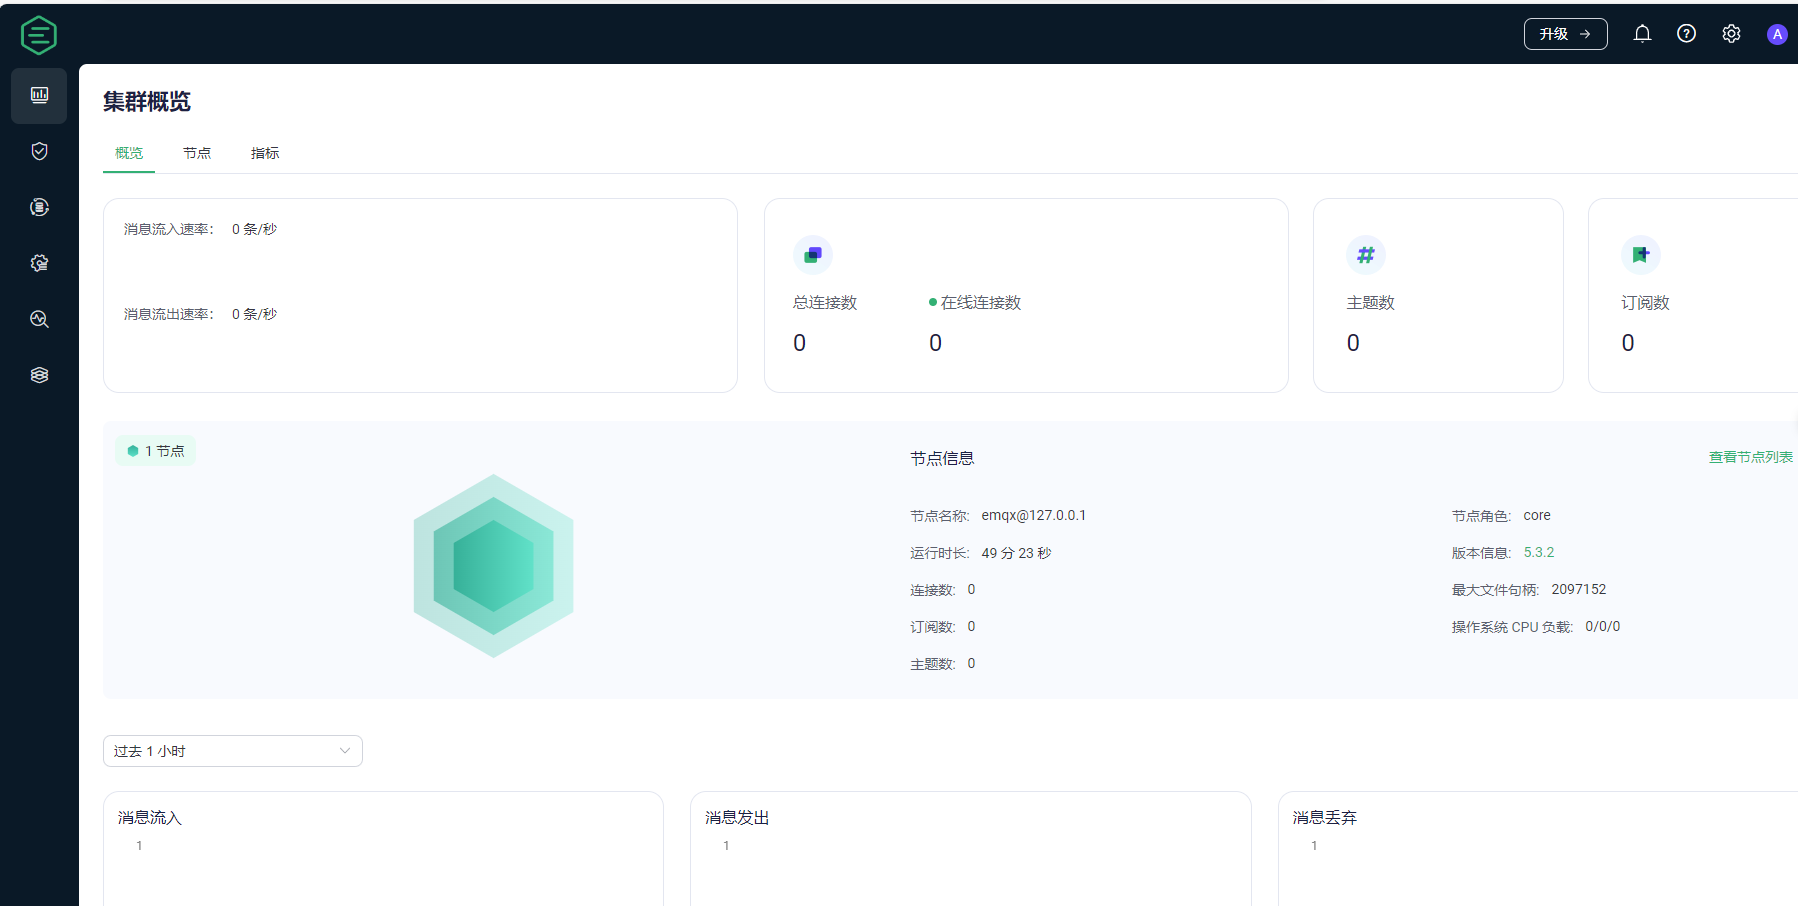The height and width of the screenshot is (906, 1798).
Task: Click the 消息流入 chart title
Action: tap(150, 818)
